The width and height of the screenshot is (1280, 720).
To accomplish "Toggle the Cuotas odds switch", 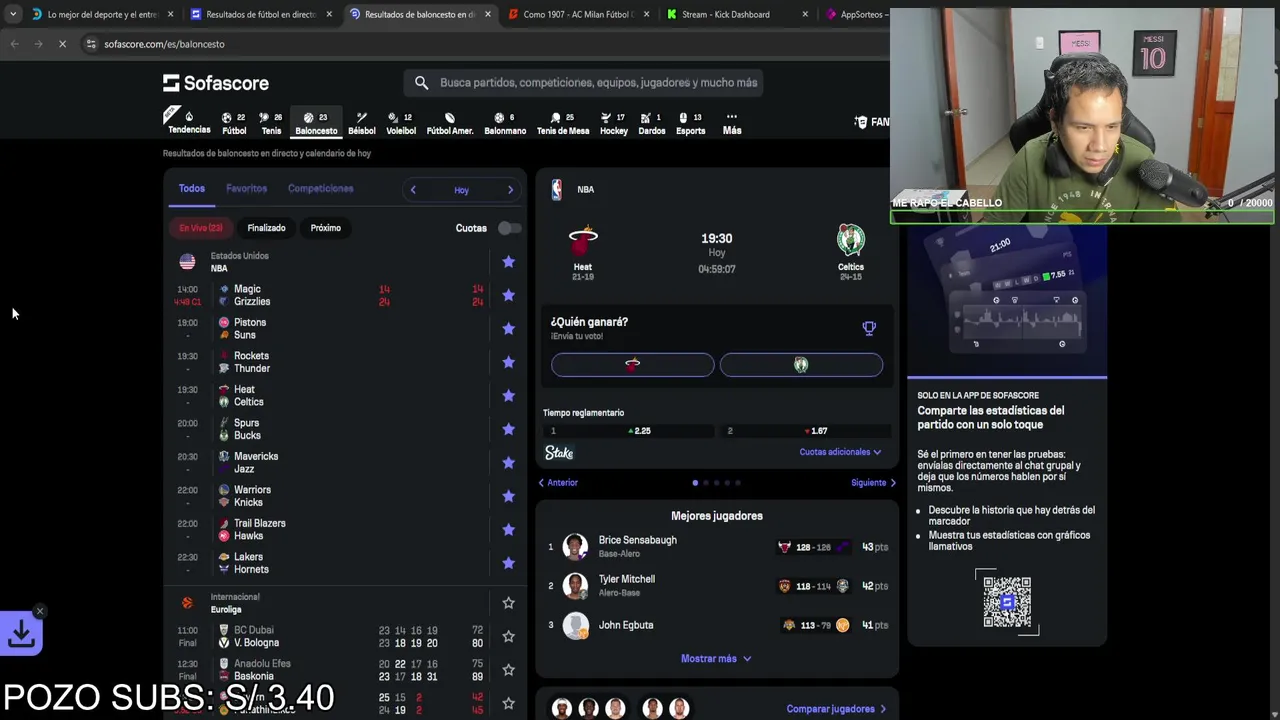I will [x=509, y=228].
